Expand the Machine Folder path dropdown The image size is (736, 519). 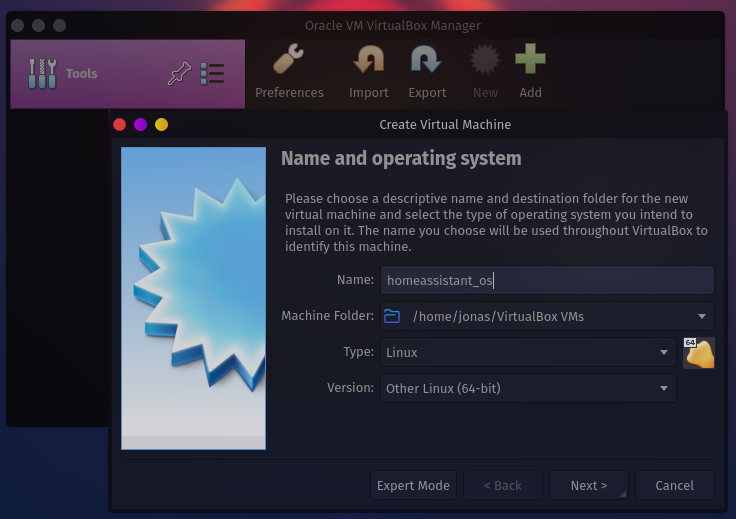[702, 316]
